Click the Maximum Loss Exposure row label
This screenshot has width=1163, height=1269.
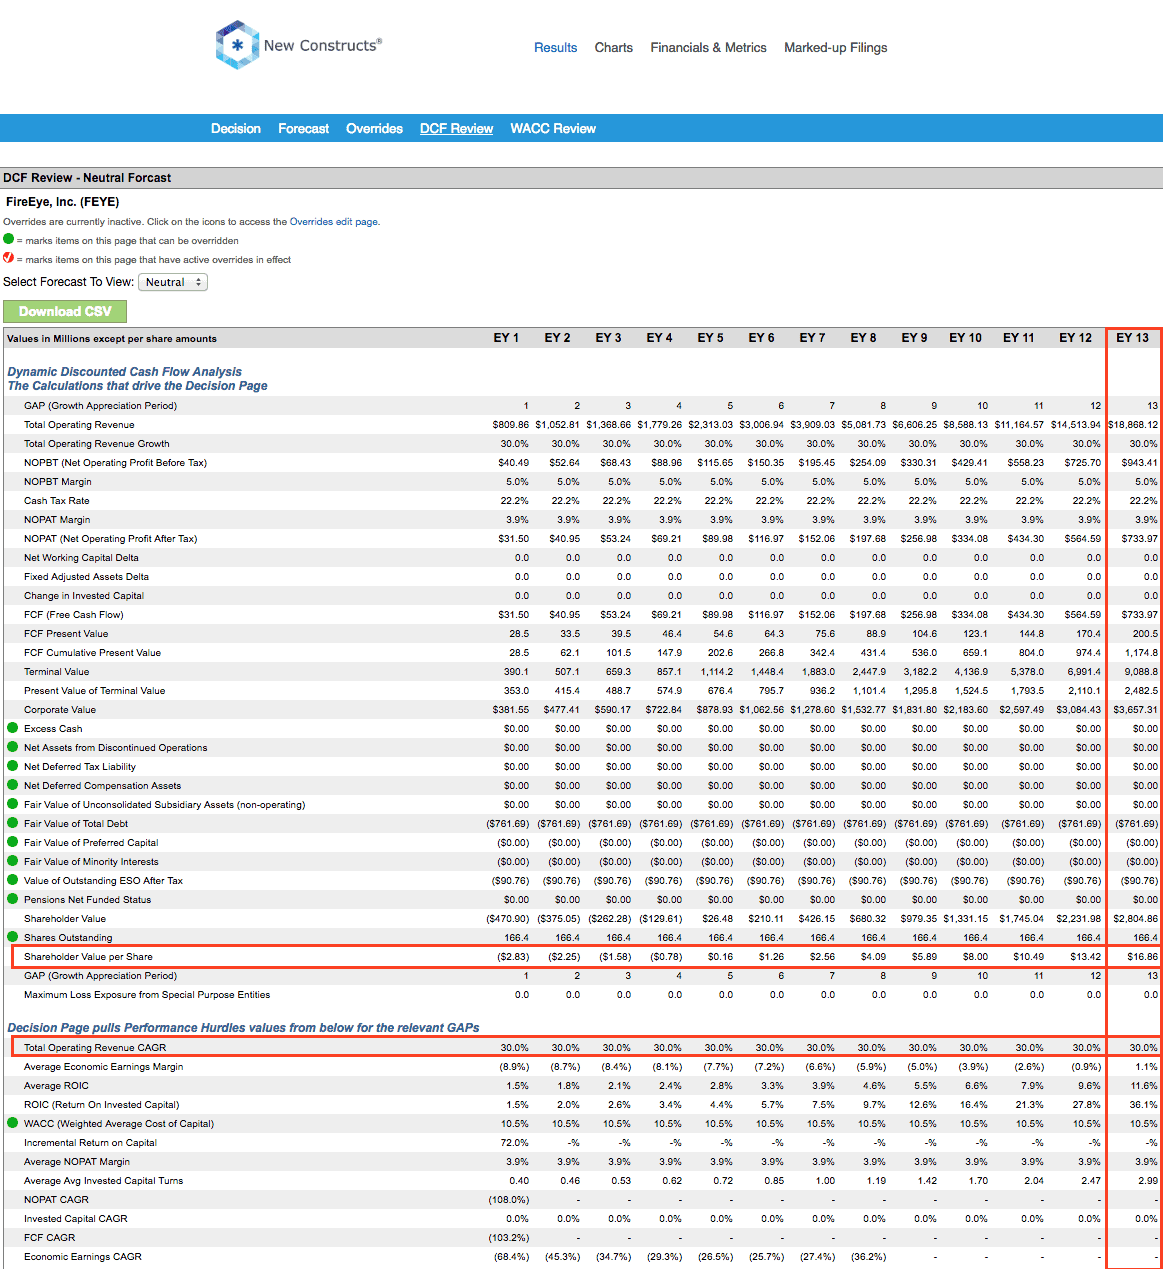[x=147, y=995]
